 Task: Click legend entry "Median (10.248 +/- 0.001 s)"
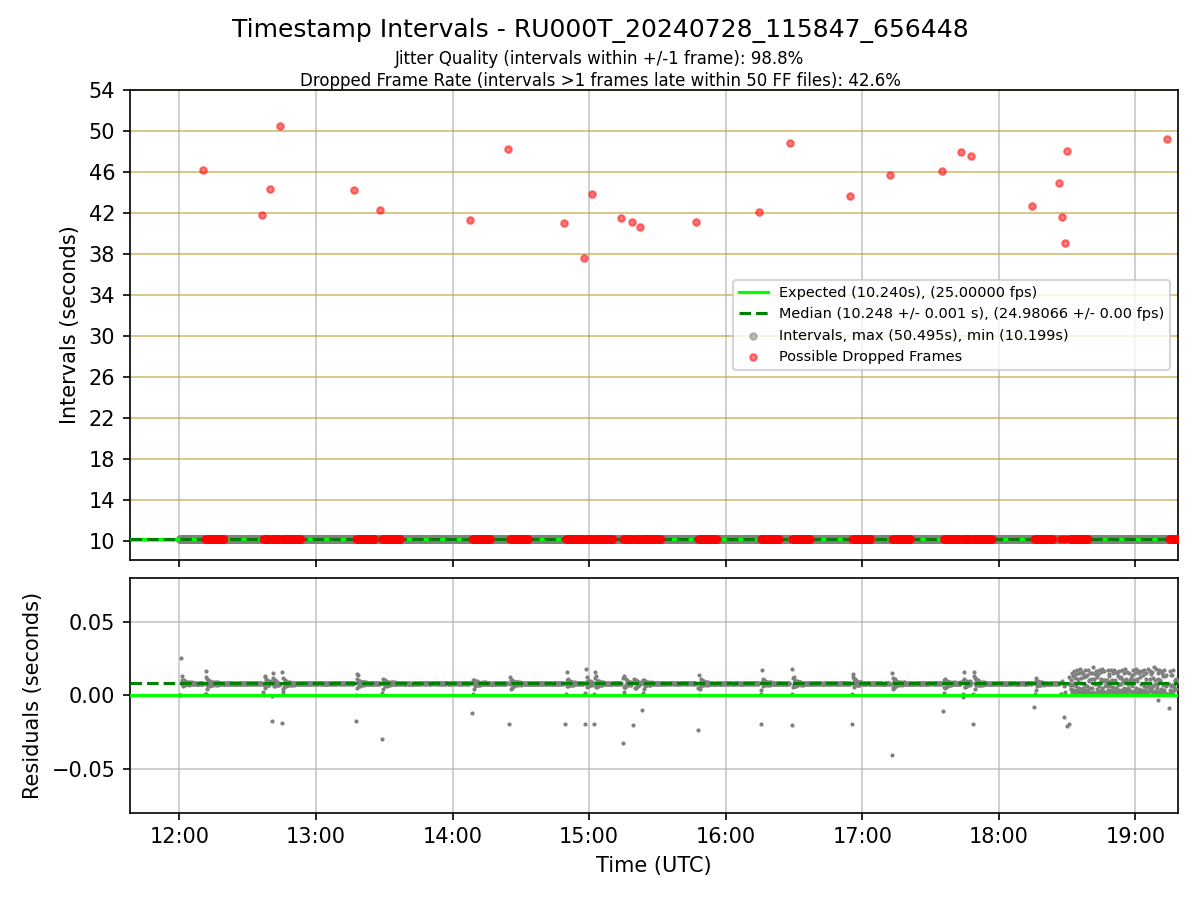click(971, 313)
